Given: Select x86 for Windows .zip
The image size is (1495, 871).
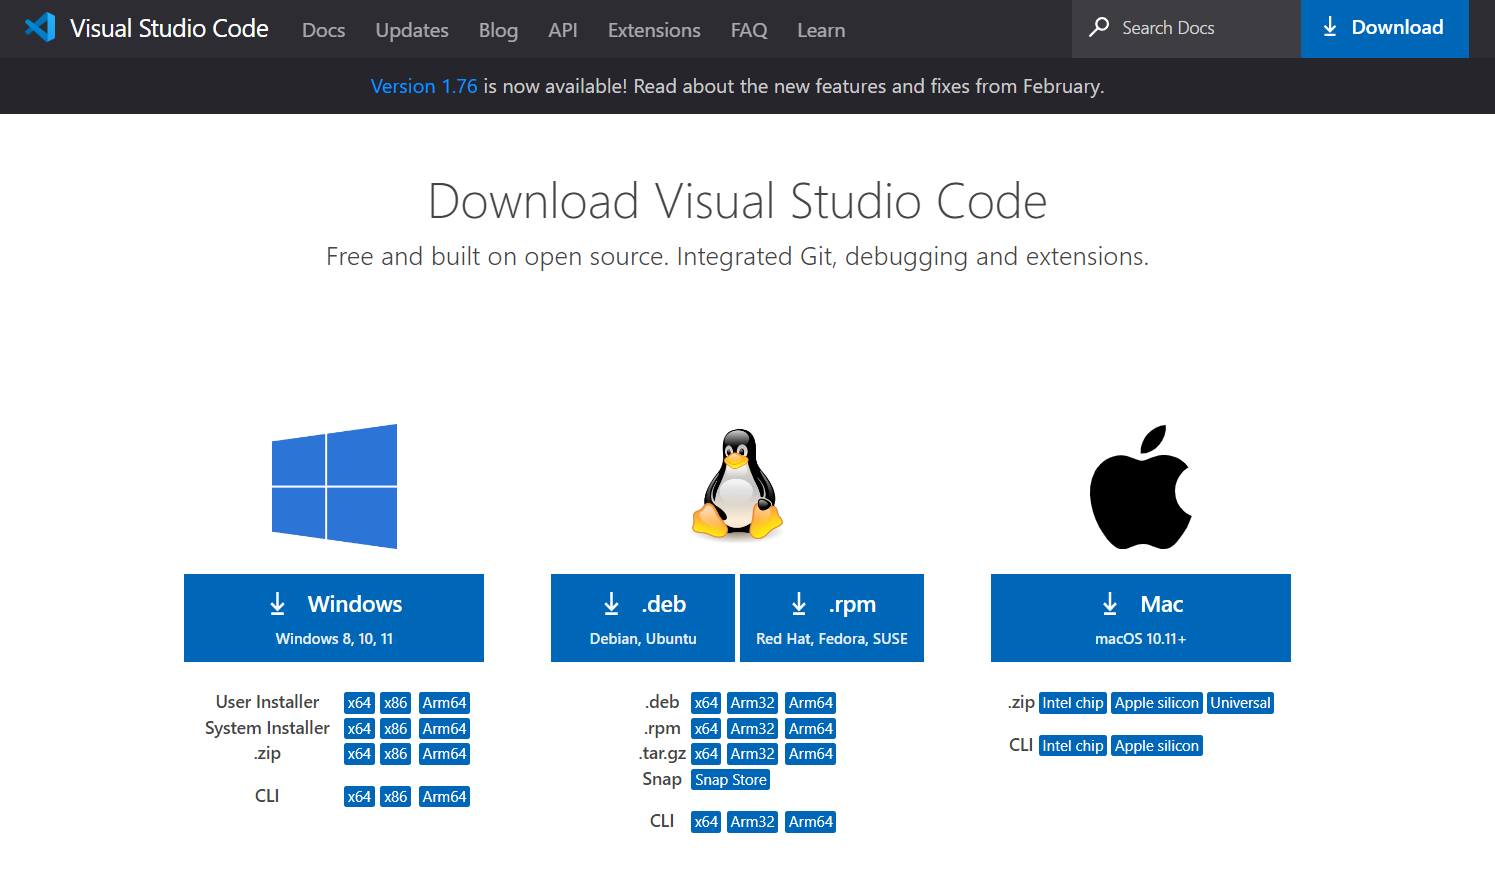Looking at the screenshot, I should click(x=396, y=754).
